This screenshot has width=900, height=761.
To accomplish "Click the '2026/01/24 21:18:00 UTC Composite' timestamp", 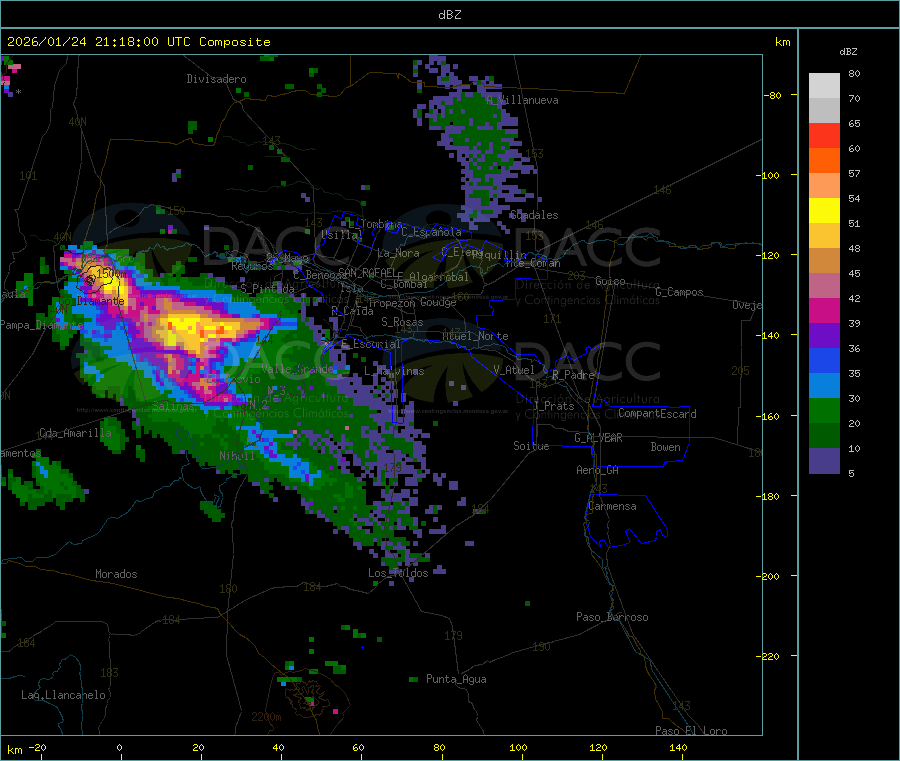I will click(x=138, y=42).
